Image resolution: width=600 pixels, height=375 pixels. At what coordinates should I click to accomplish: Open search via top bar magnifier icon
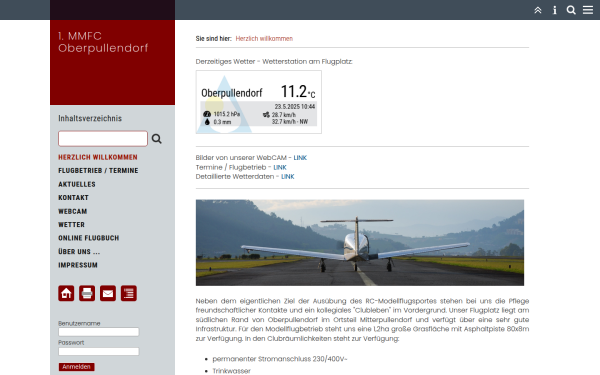click(x=571, y=10)
